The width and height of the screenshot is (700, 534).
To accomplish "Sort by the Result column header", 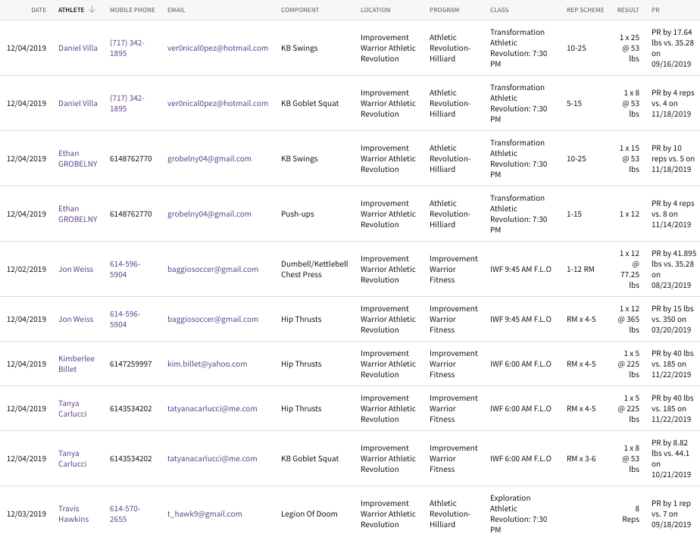I will point(628,10).
